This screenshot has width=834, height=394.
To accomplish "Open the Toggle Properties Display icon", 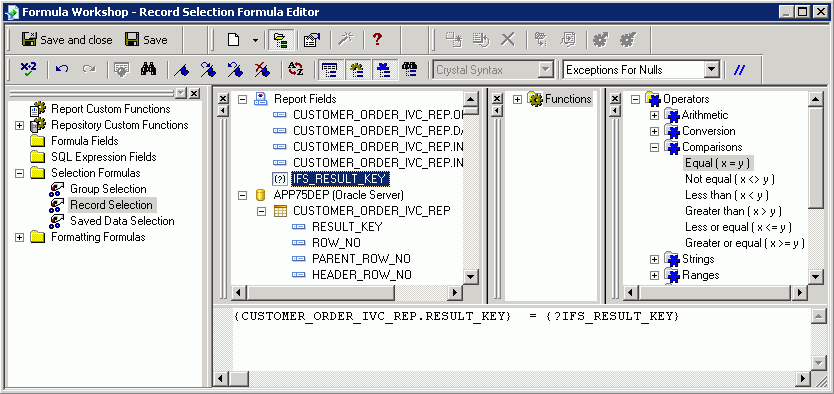I will pyautogui.click(x=311, y=40).
